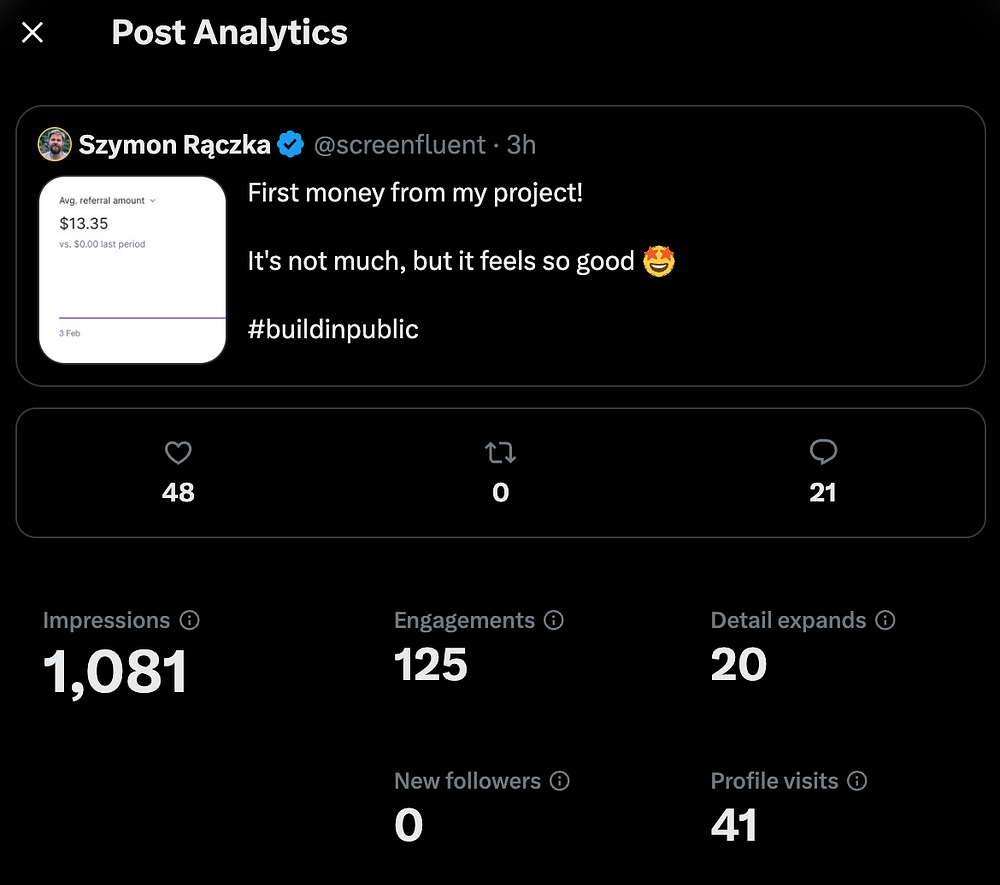This screenshot has width=1000, height=885.
Task: Click the 21 replies count
Action: point(822,492)
